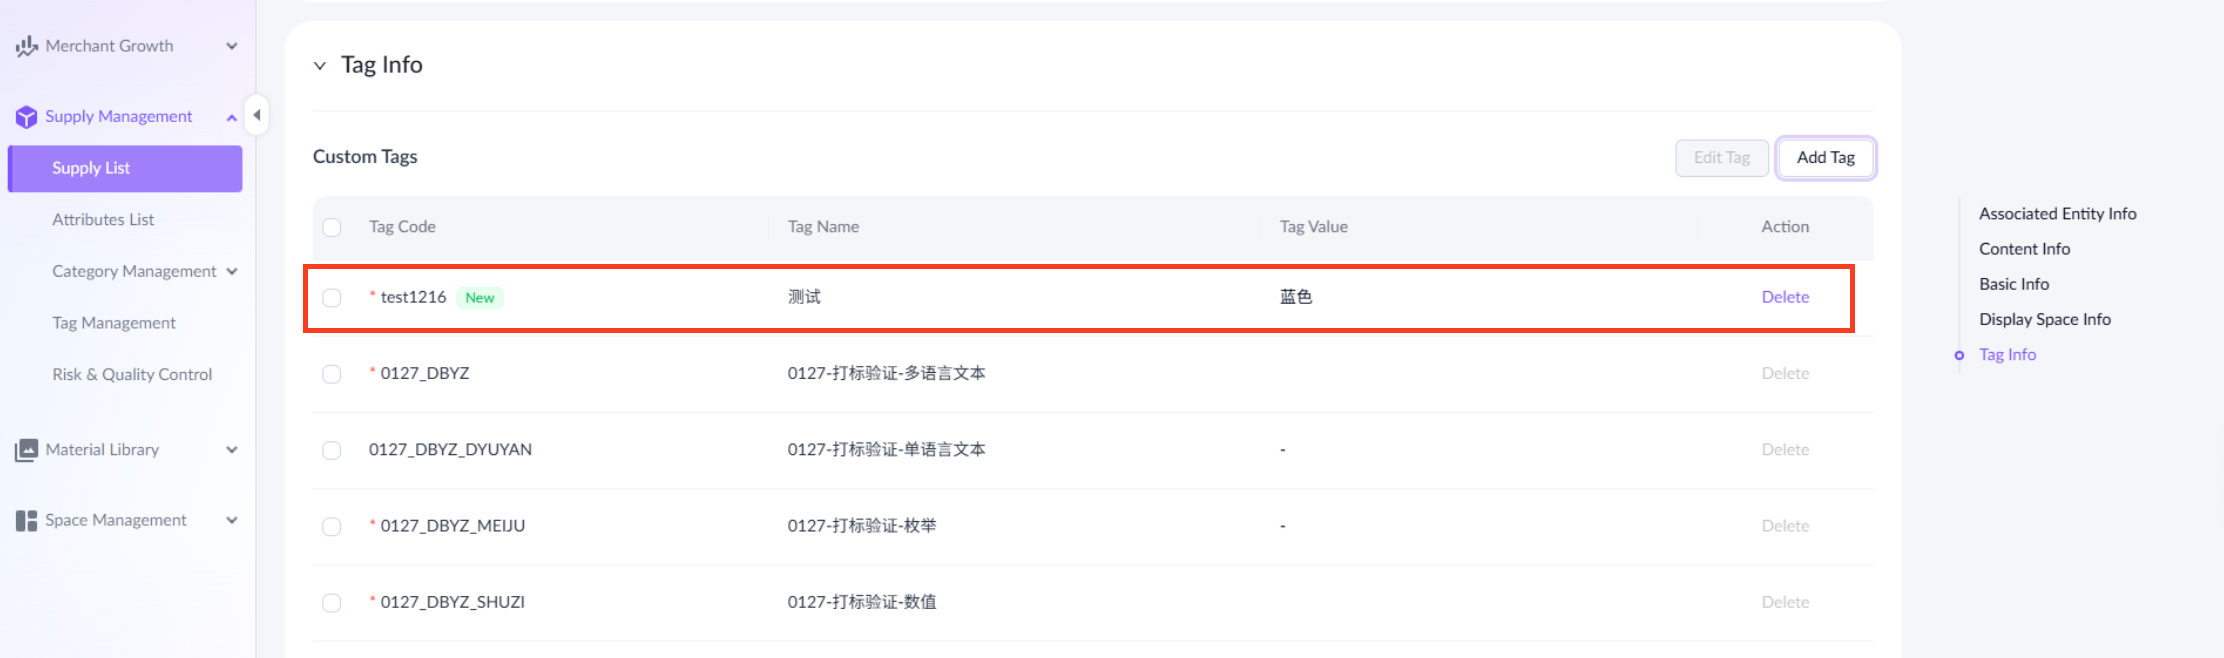
Task: Collapse the Supply Management menu
Action: coord(231,116)
